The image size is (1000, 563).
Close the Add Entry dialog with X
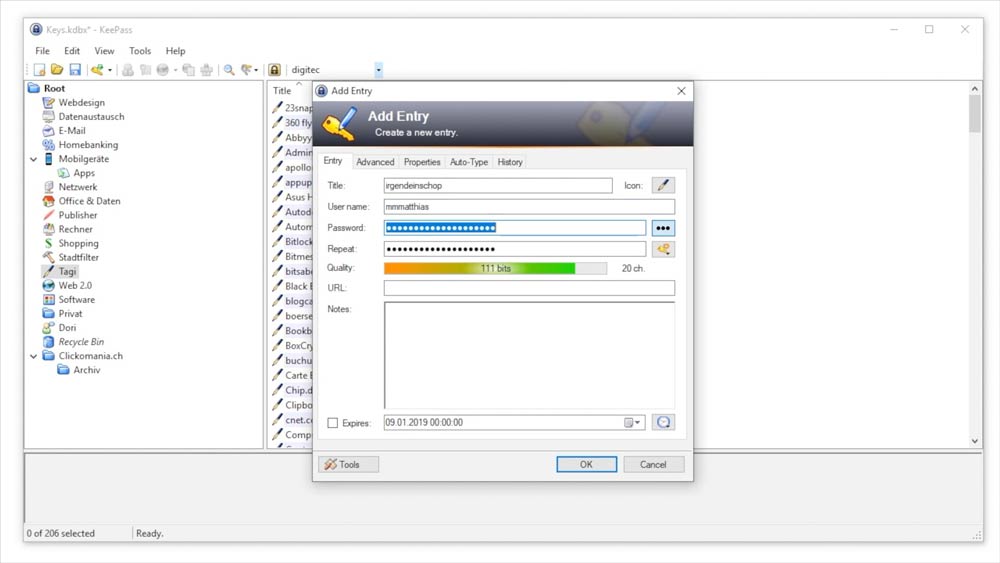point(681,91)
